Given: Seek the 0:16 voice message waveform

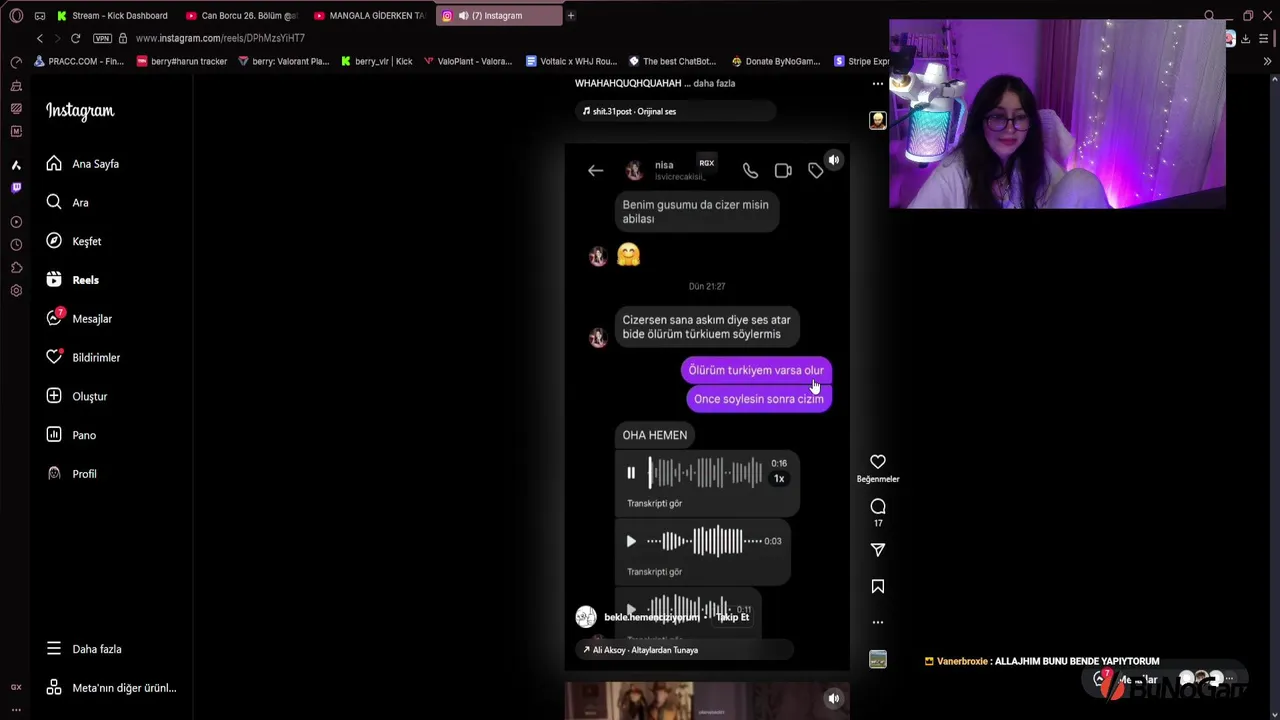Looking at the screenshot, I should [x=706, y=473].
